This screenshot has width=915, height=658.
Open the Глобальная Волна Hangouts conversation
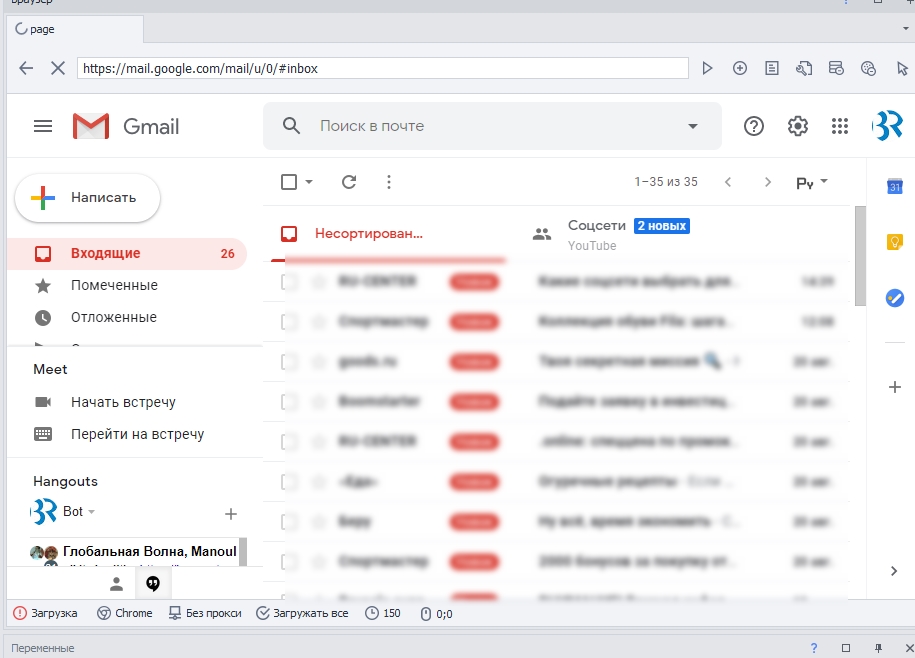point(134,551)
